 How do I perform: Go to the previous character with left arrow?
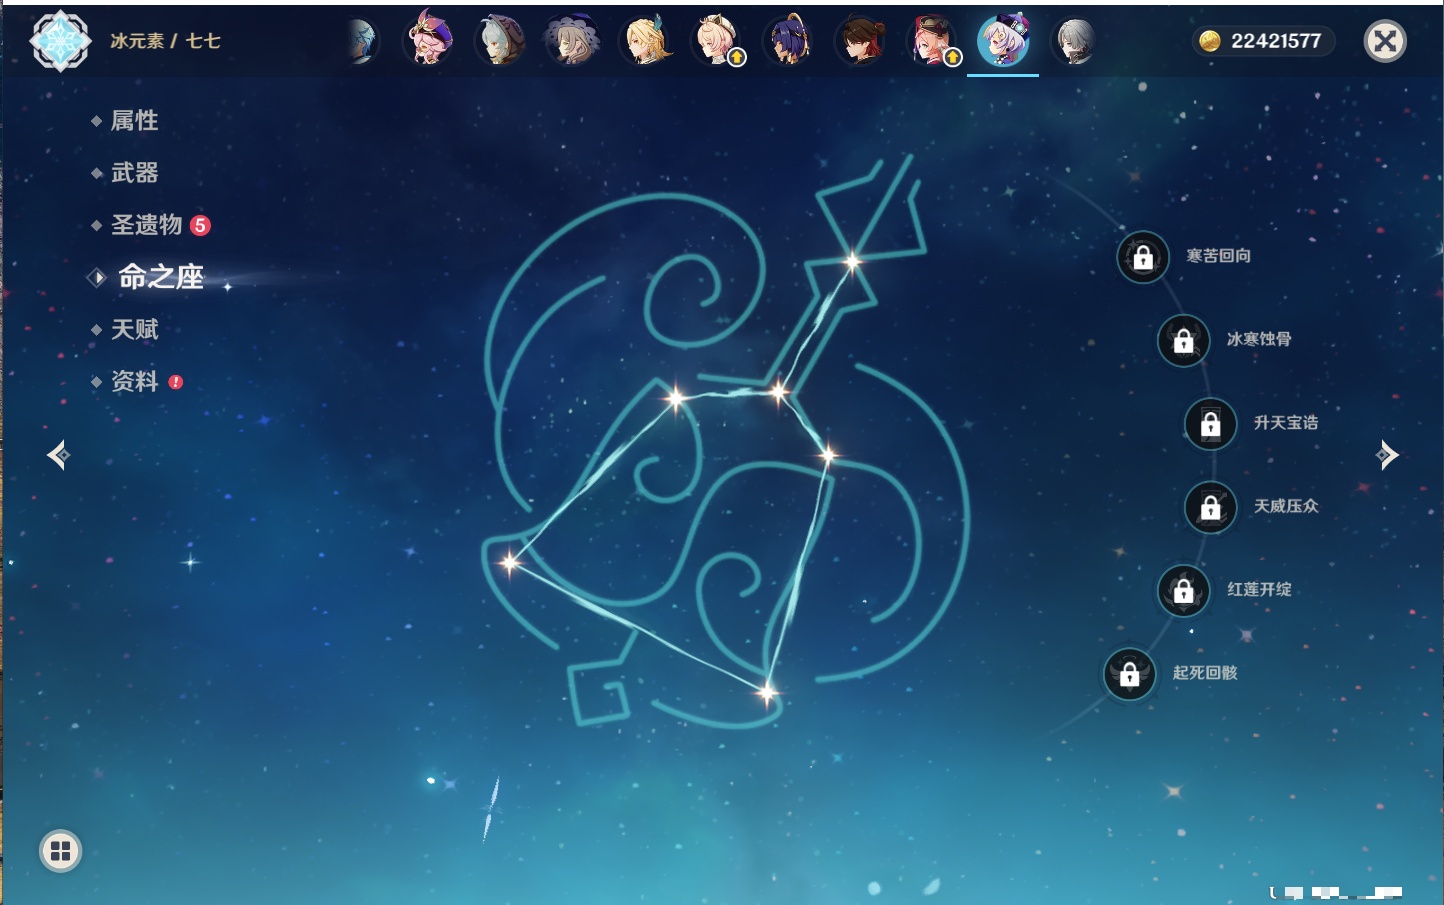coord(58,455)
